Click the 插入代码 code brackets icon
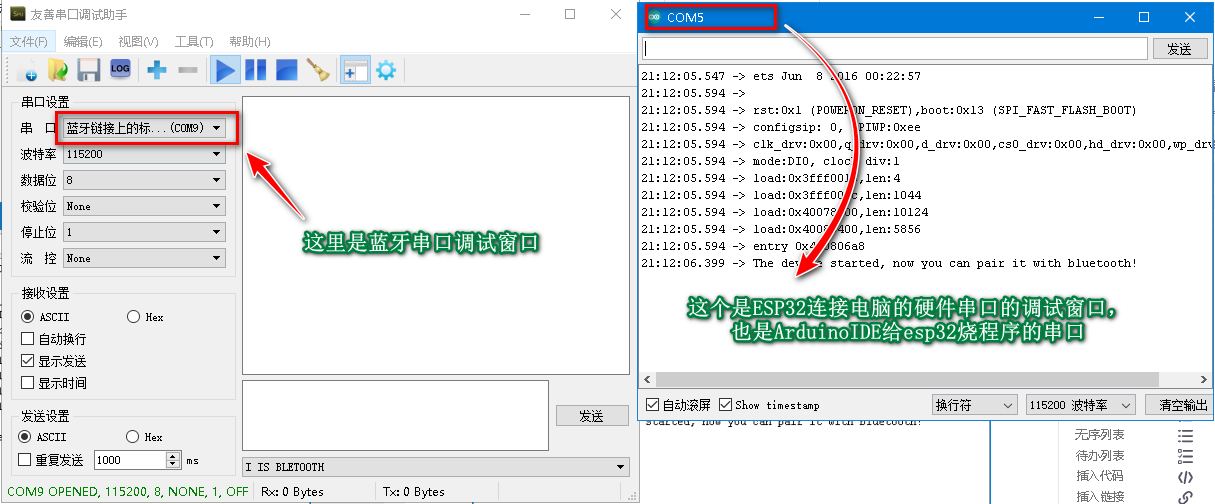The height and width of the screenshot is (504, 1215). pyautogui.click(x=1186, y=476)
